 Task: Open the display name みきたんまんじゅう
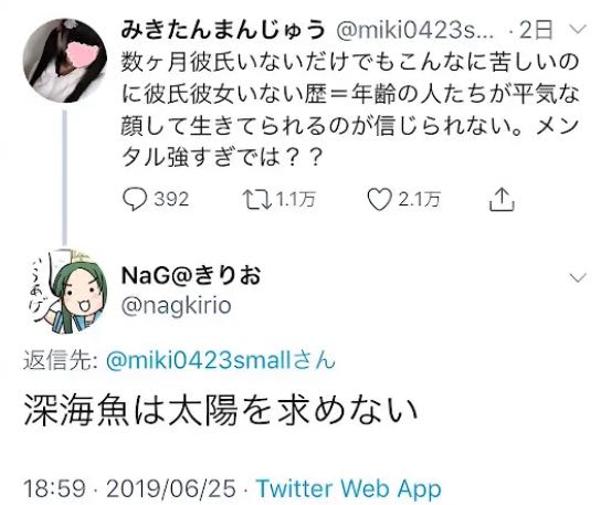point(223,30)
